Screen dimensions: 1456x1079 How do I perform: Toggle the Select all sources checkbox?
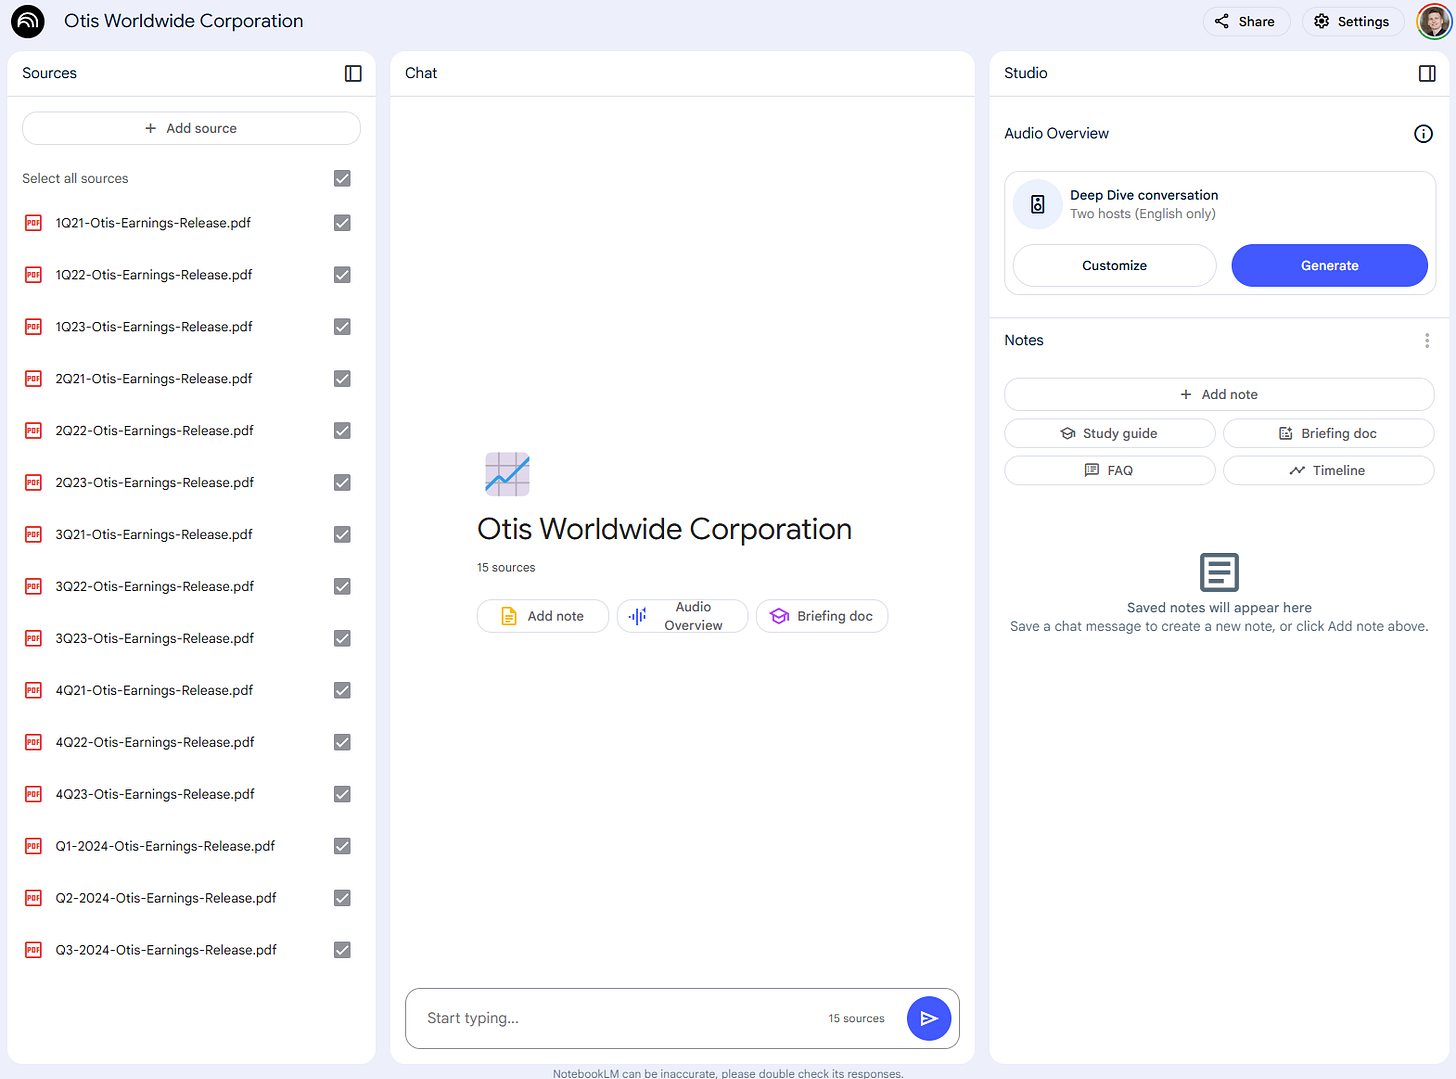tap(342, 179)
